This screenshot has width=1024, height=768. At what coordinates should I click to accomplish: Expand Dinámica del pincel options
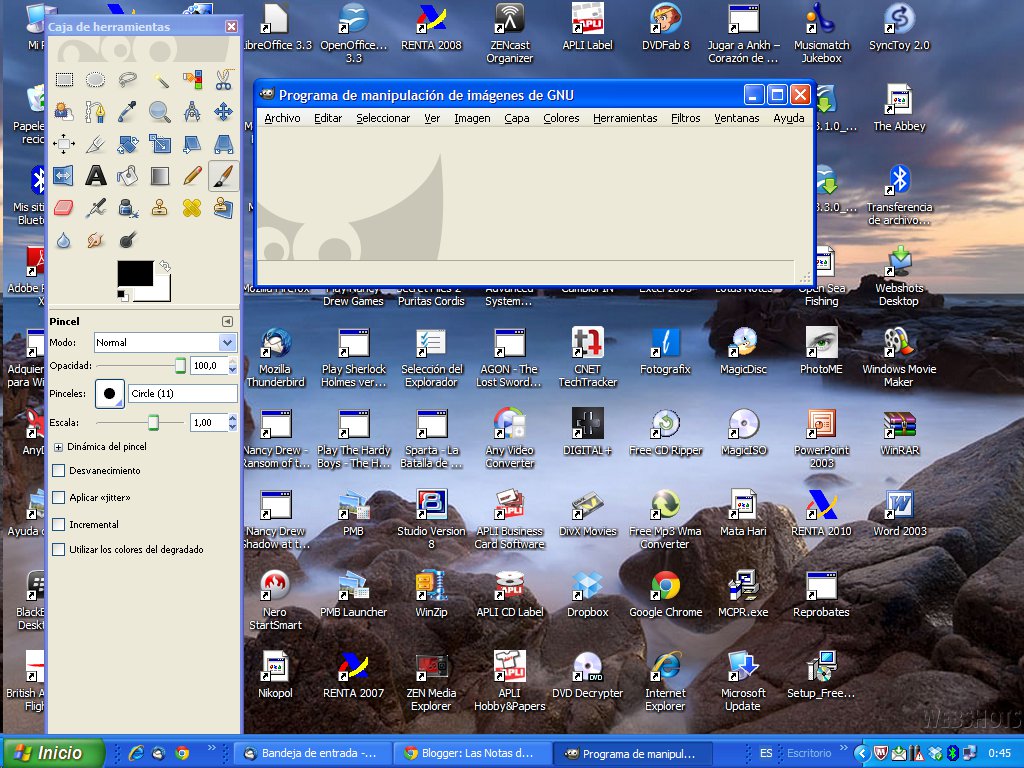[58, 447]
